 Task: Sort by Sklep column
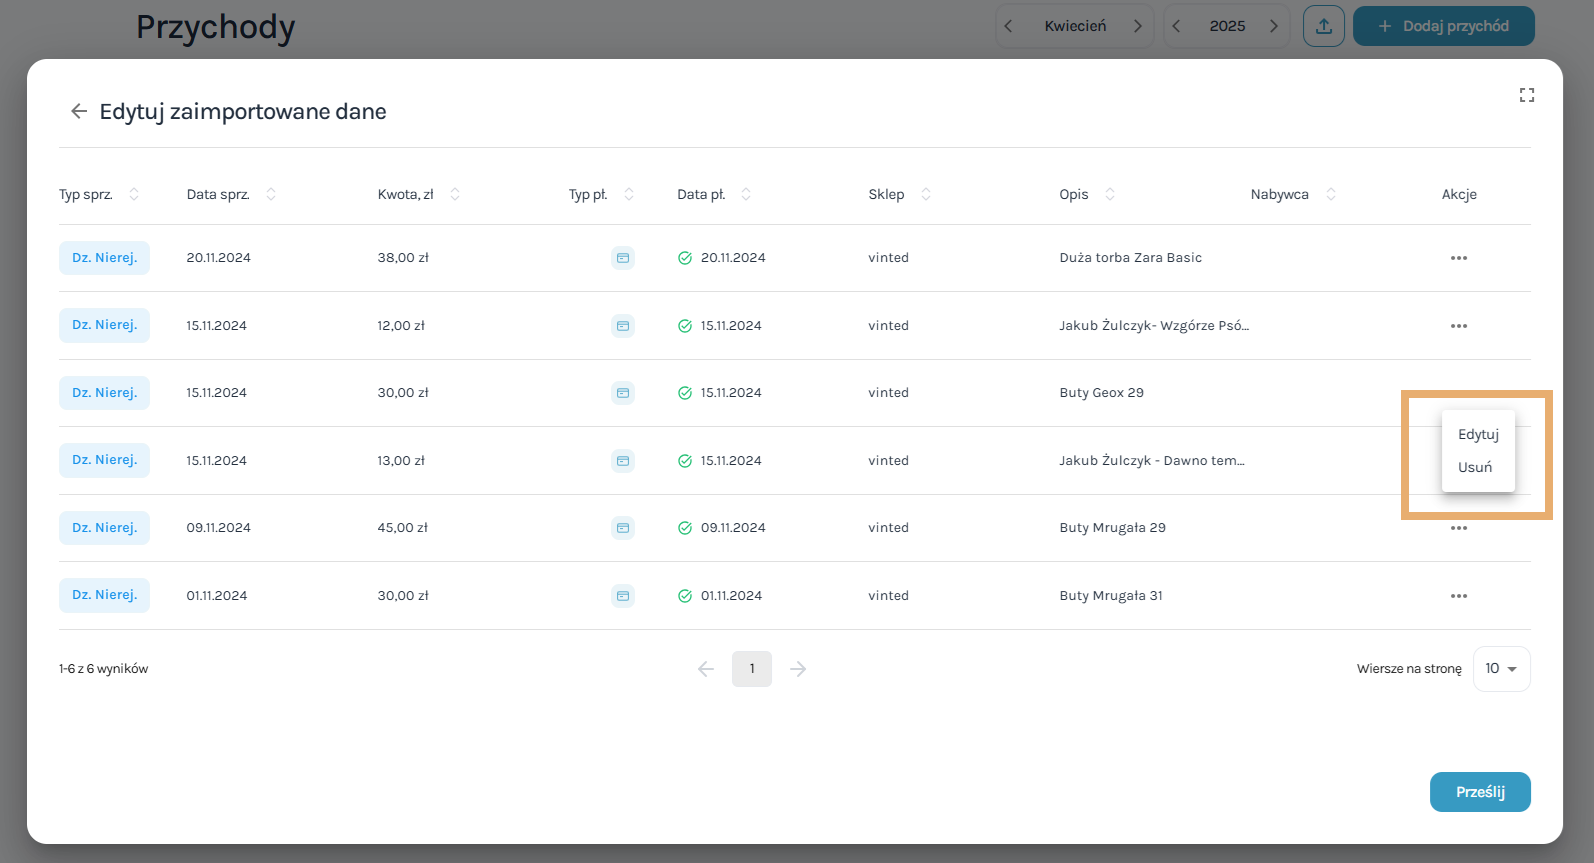pyautogui.click(x=926, y=194)
